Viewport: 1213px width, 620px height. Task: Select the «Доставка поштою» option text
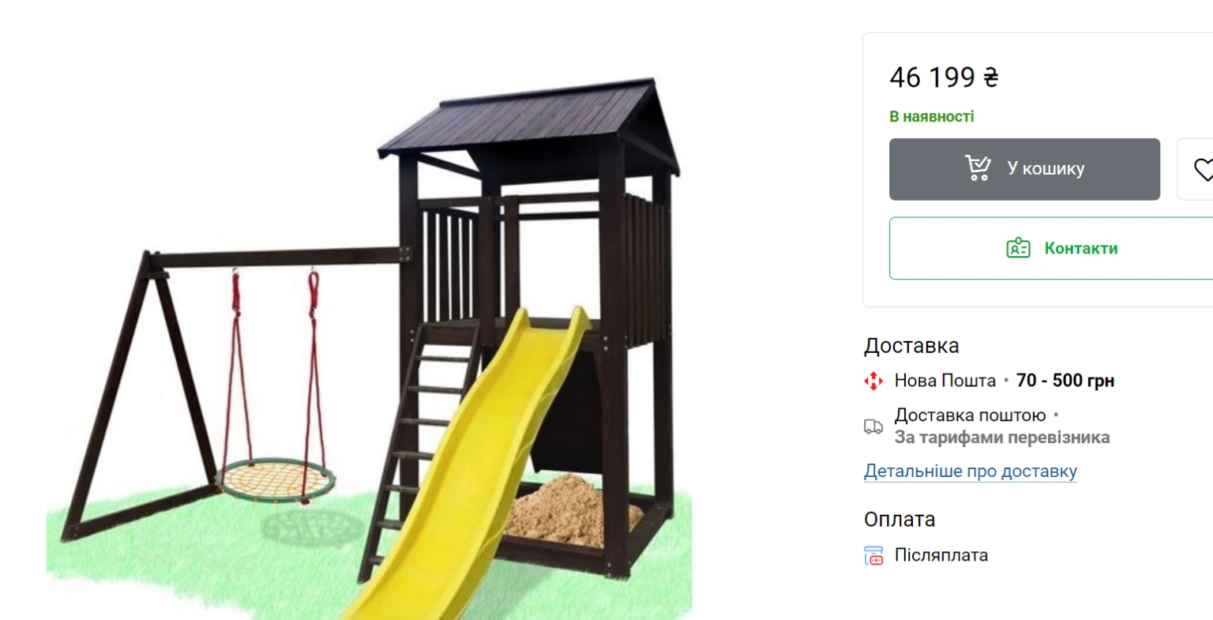970,415
